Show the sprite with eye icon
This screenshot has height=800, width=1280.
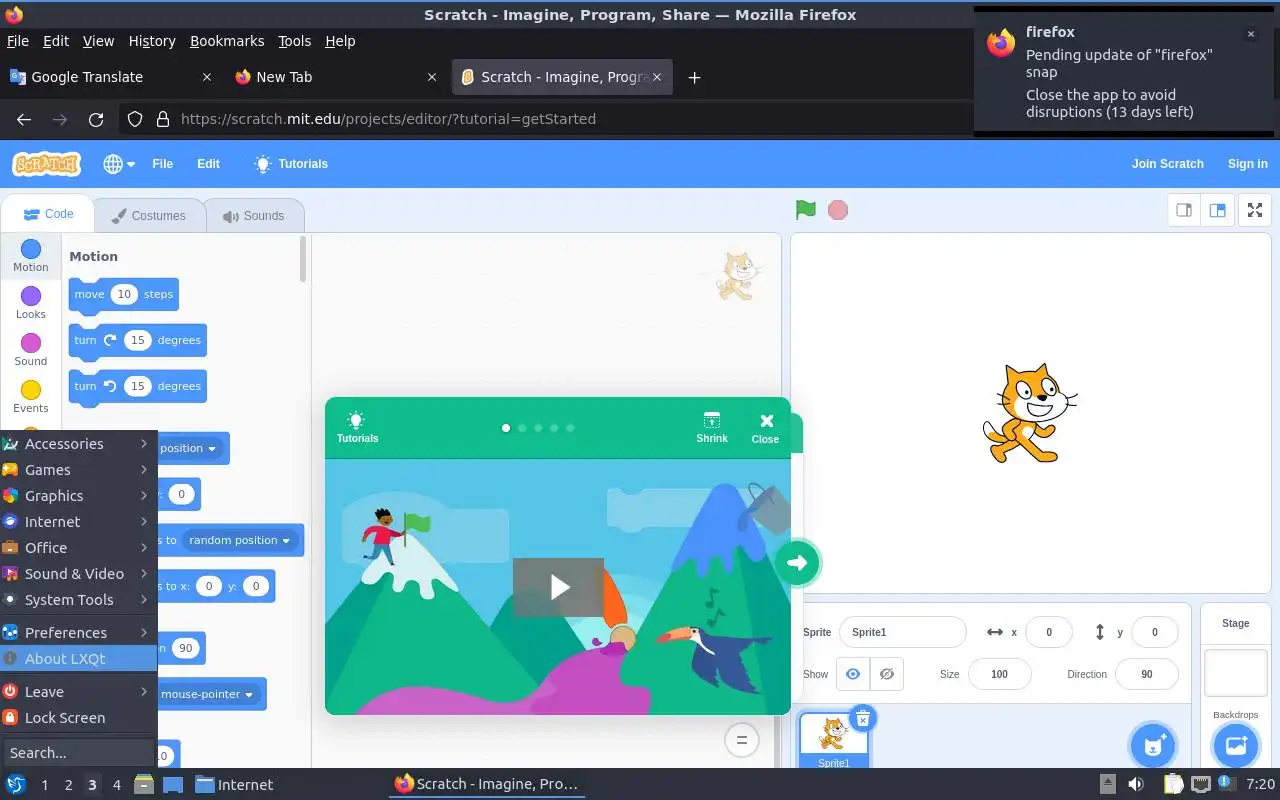click(853, 674)
